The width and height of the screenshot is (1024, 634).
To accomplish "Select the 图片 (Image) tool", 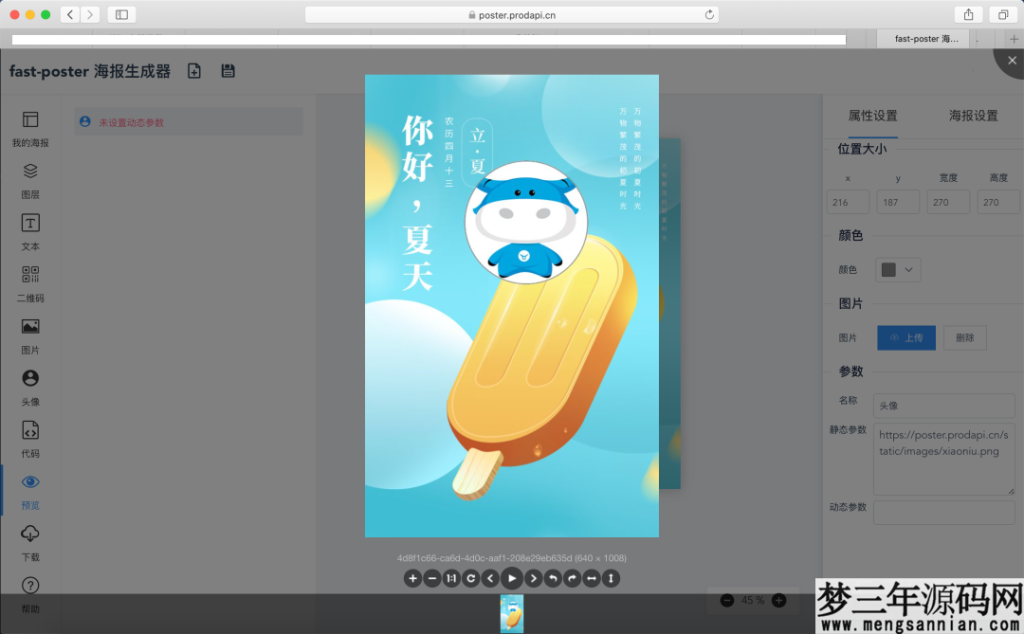I will pos(30,335).
